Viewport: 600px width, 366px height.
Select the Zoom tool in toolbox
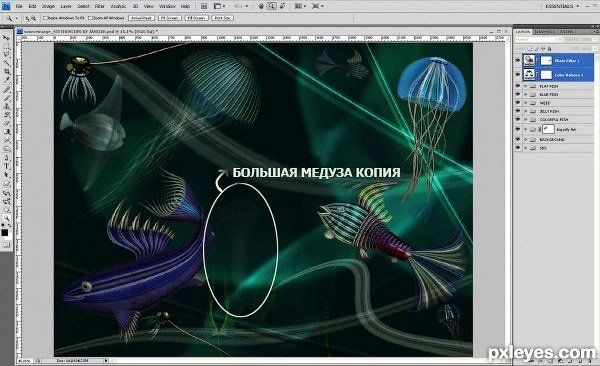click(6, 218)
